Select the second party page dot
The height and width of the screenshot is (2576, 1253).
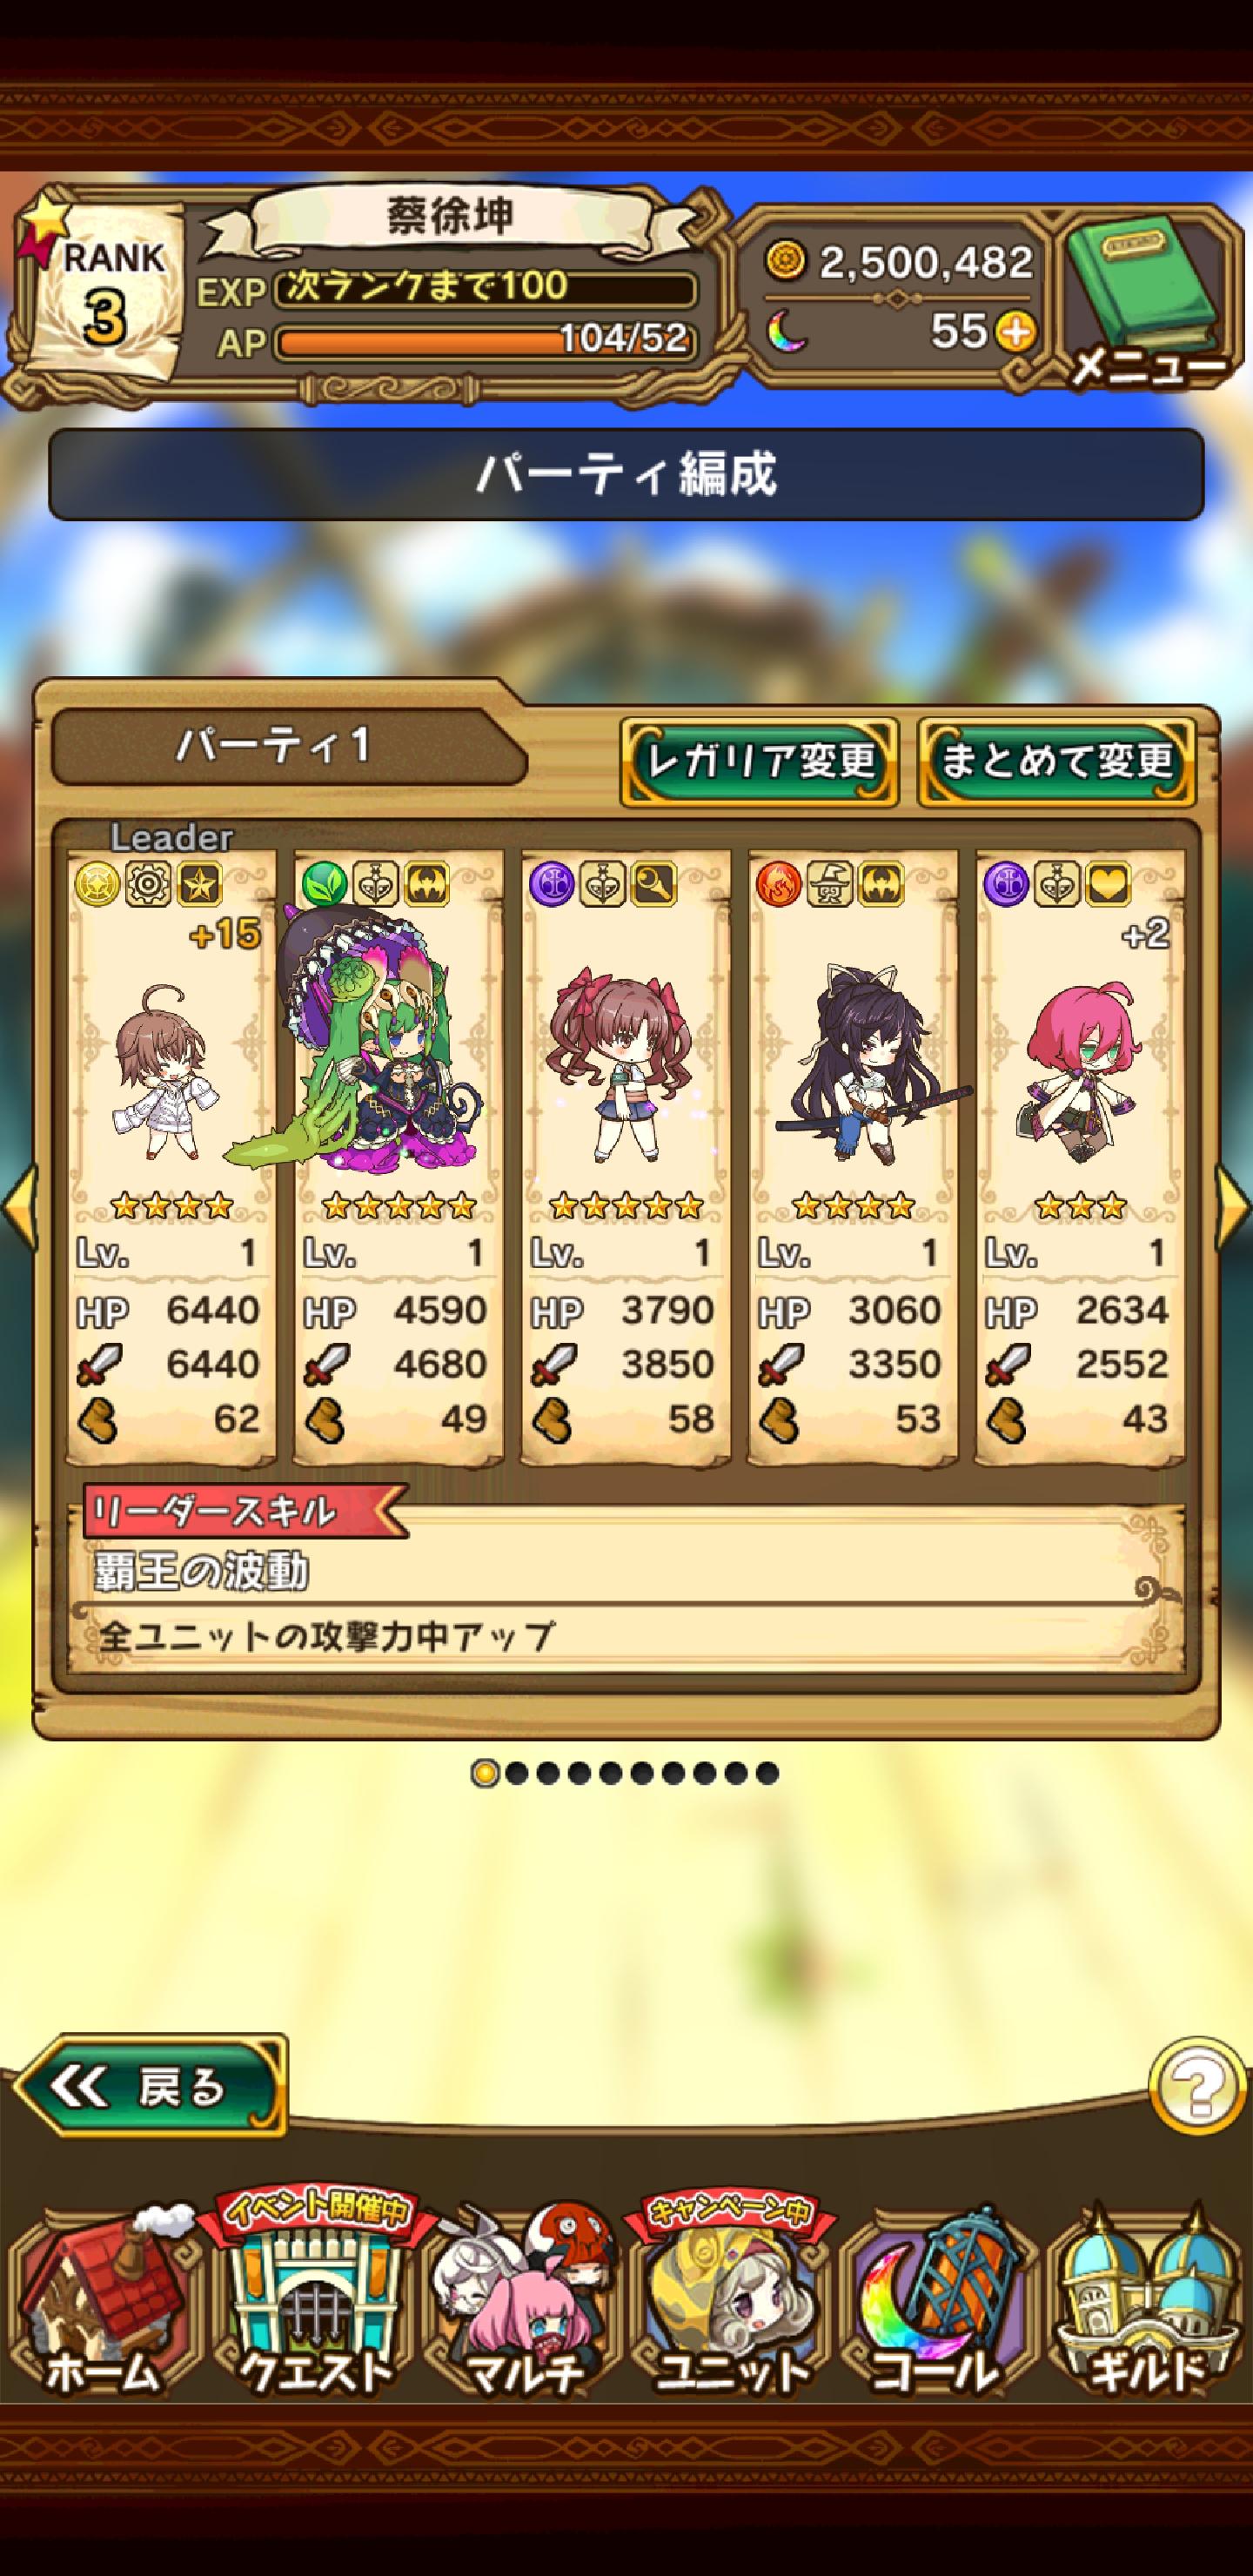[516, 1773]
